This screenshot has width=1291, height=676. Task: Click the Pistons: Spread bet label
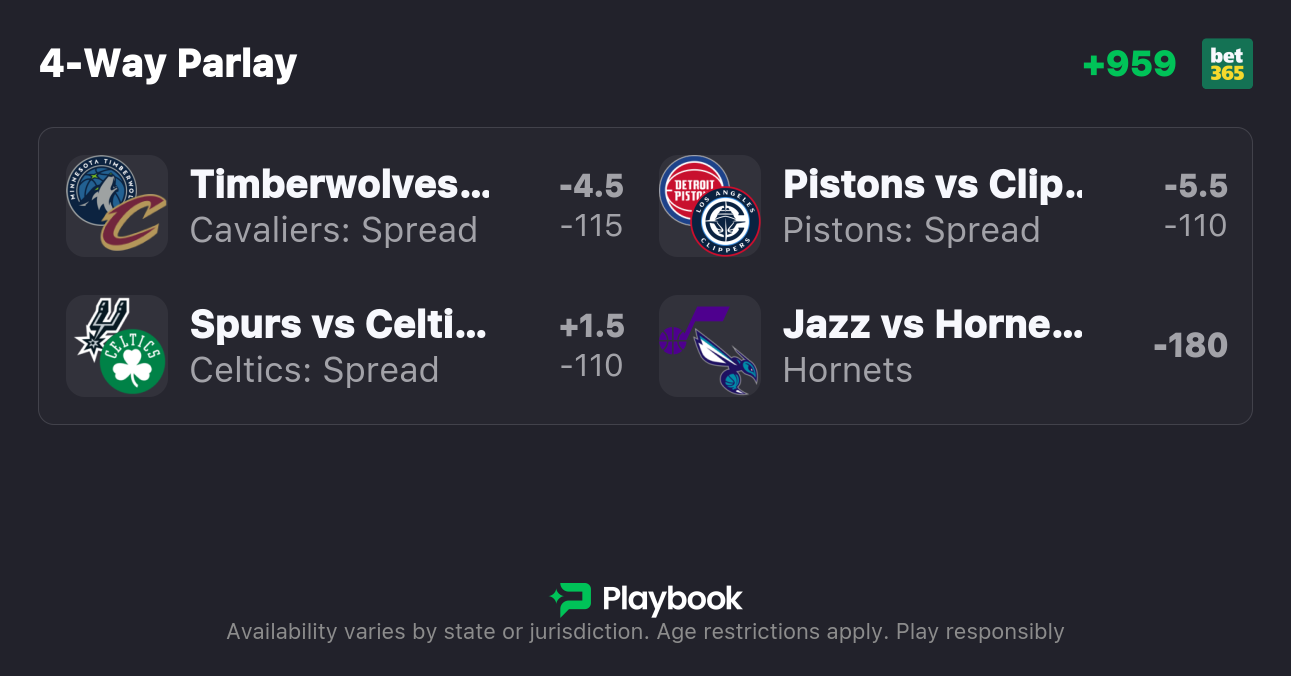pyautogui.click(x=911, y=231)
